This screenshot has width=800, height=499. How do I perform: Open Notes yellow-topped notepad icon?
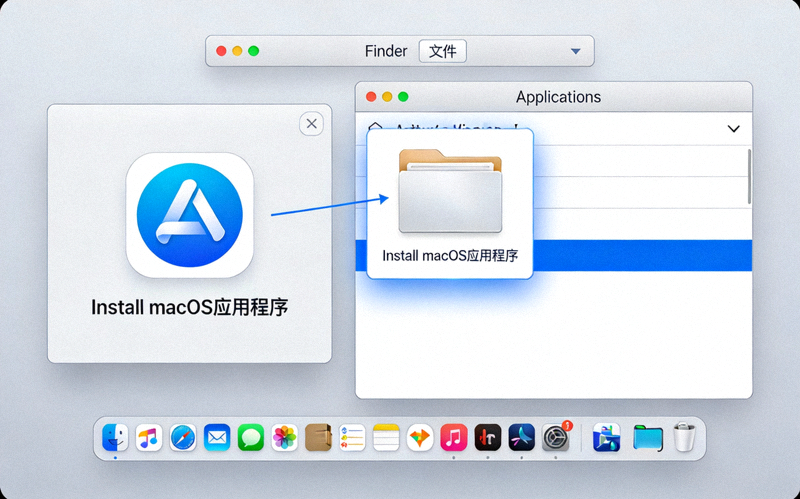(386, 437)
